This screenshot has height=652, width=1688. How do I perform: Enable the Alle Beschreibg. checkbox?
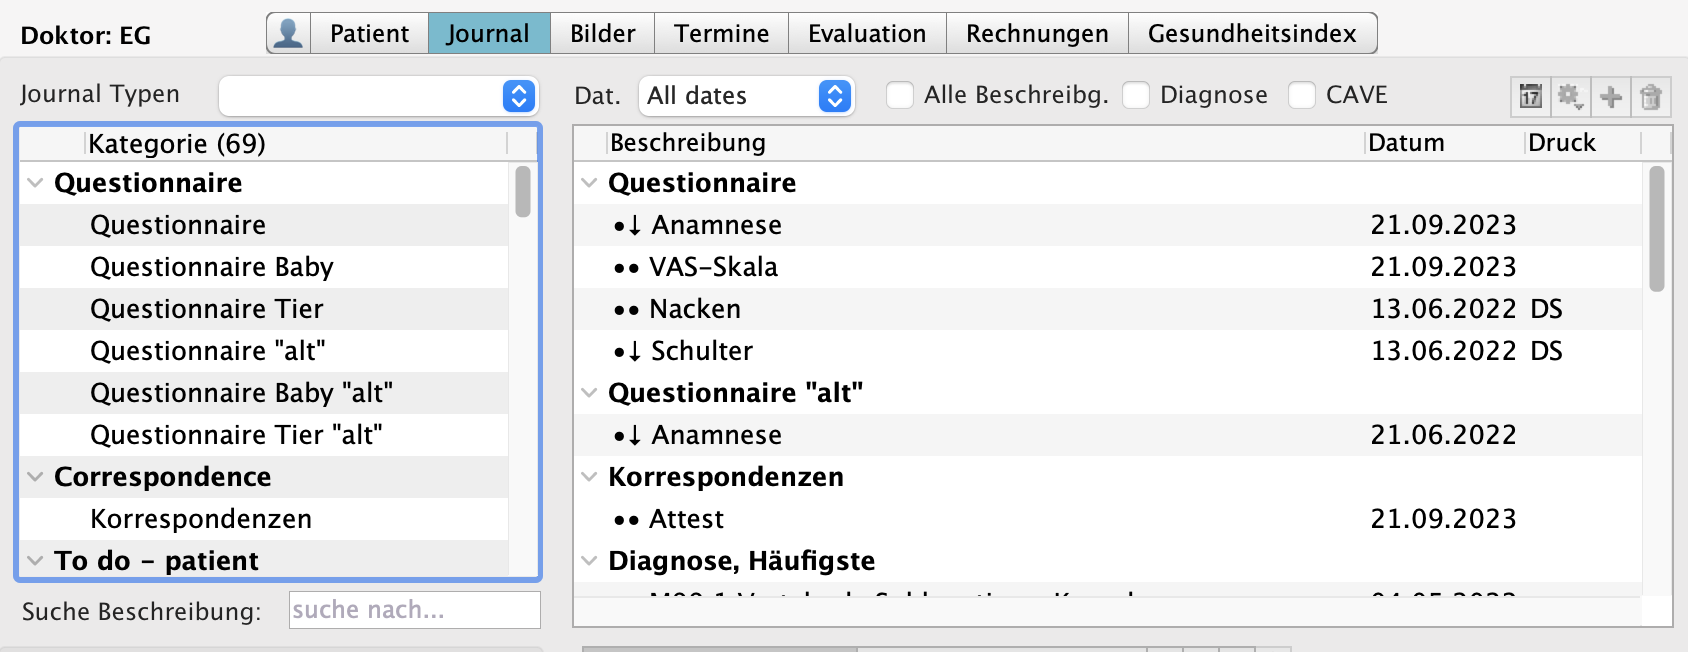click(900, 95)
